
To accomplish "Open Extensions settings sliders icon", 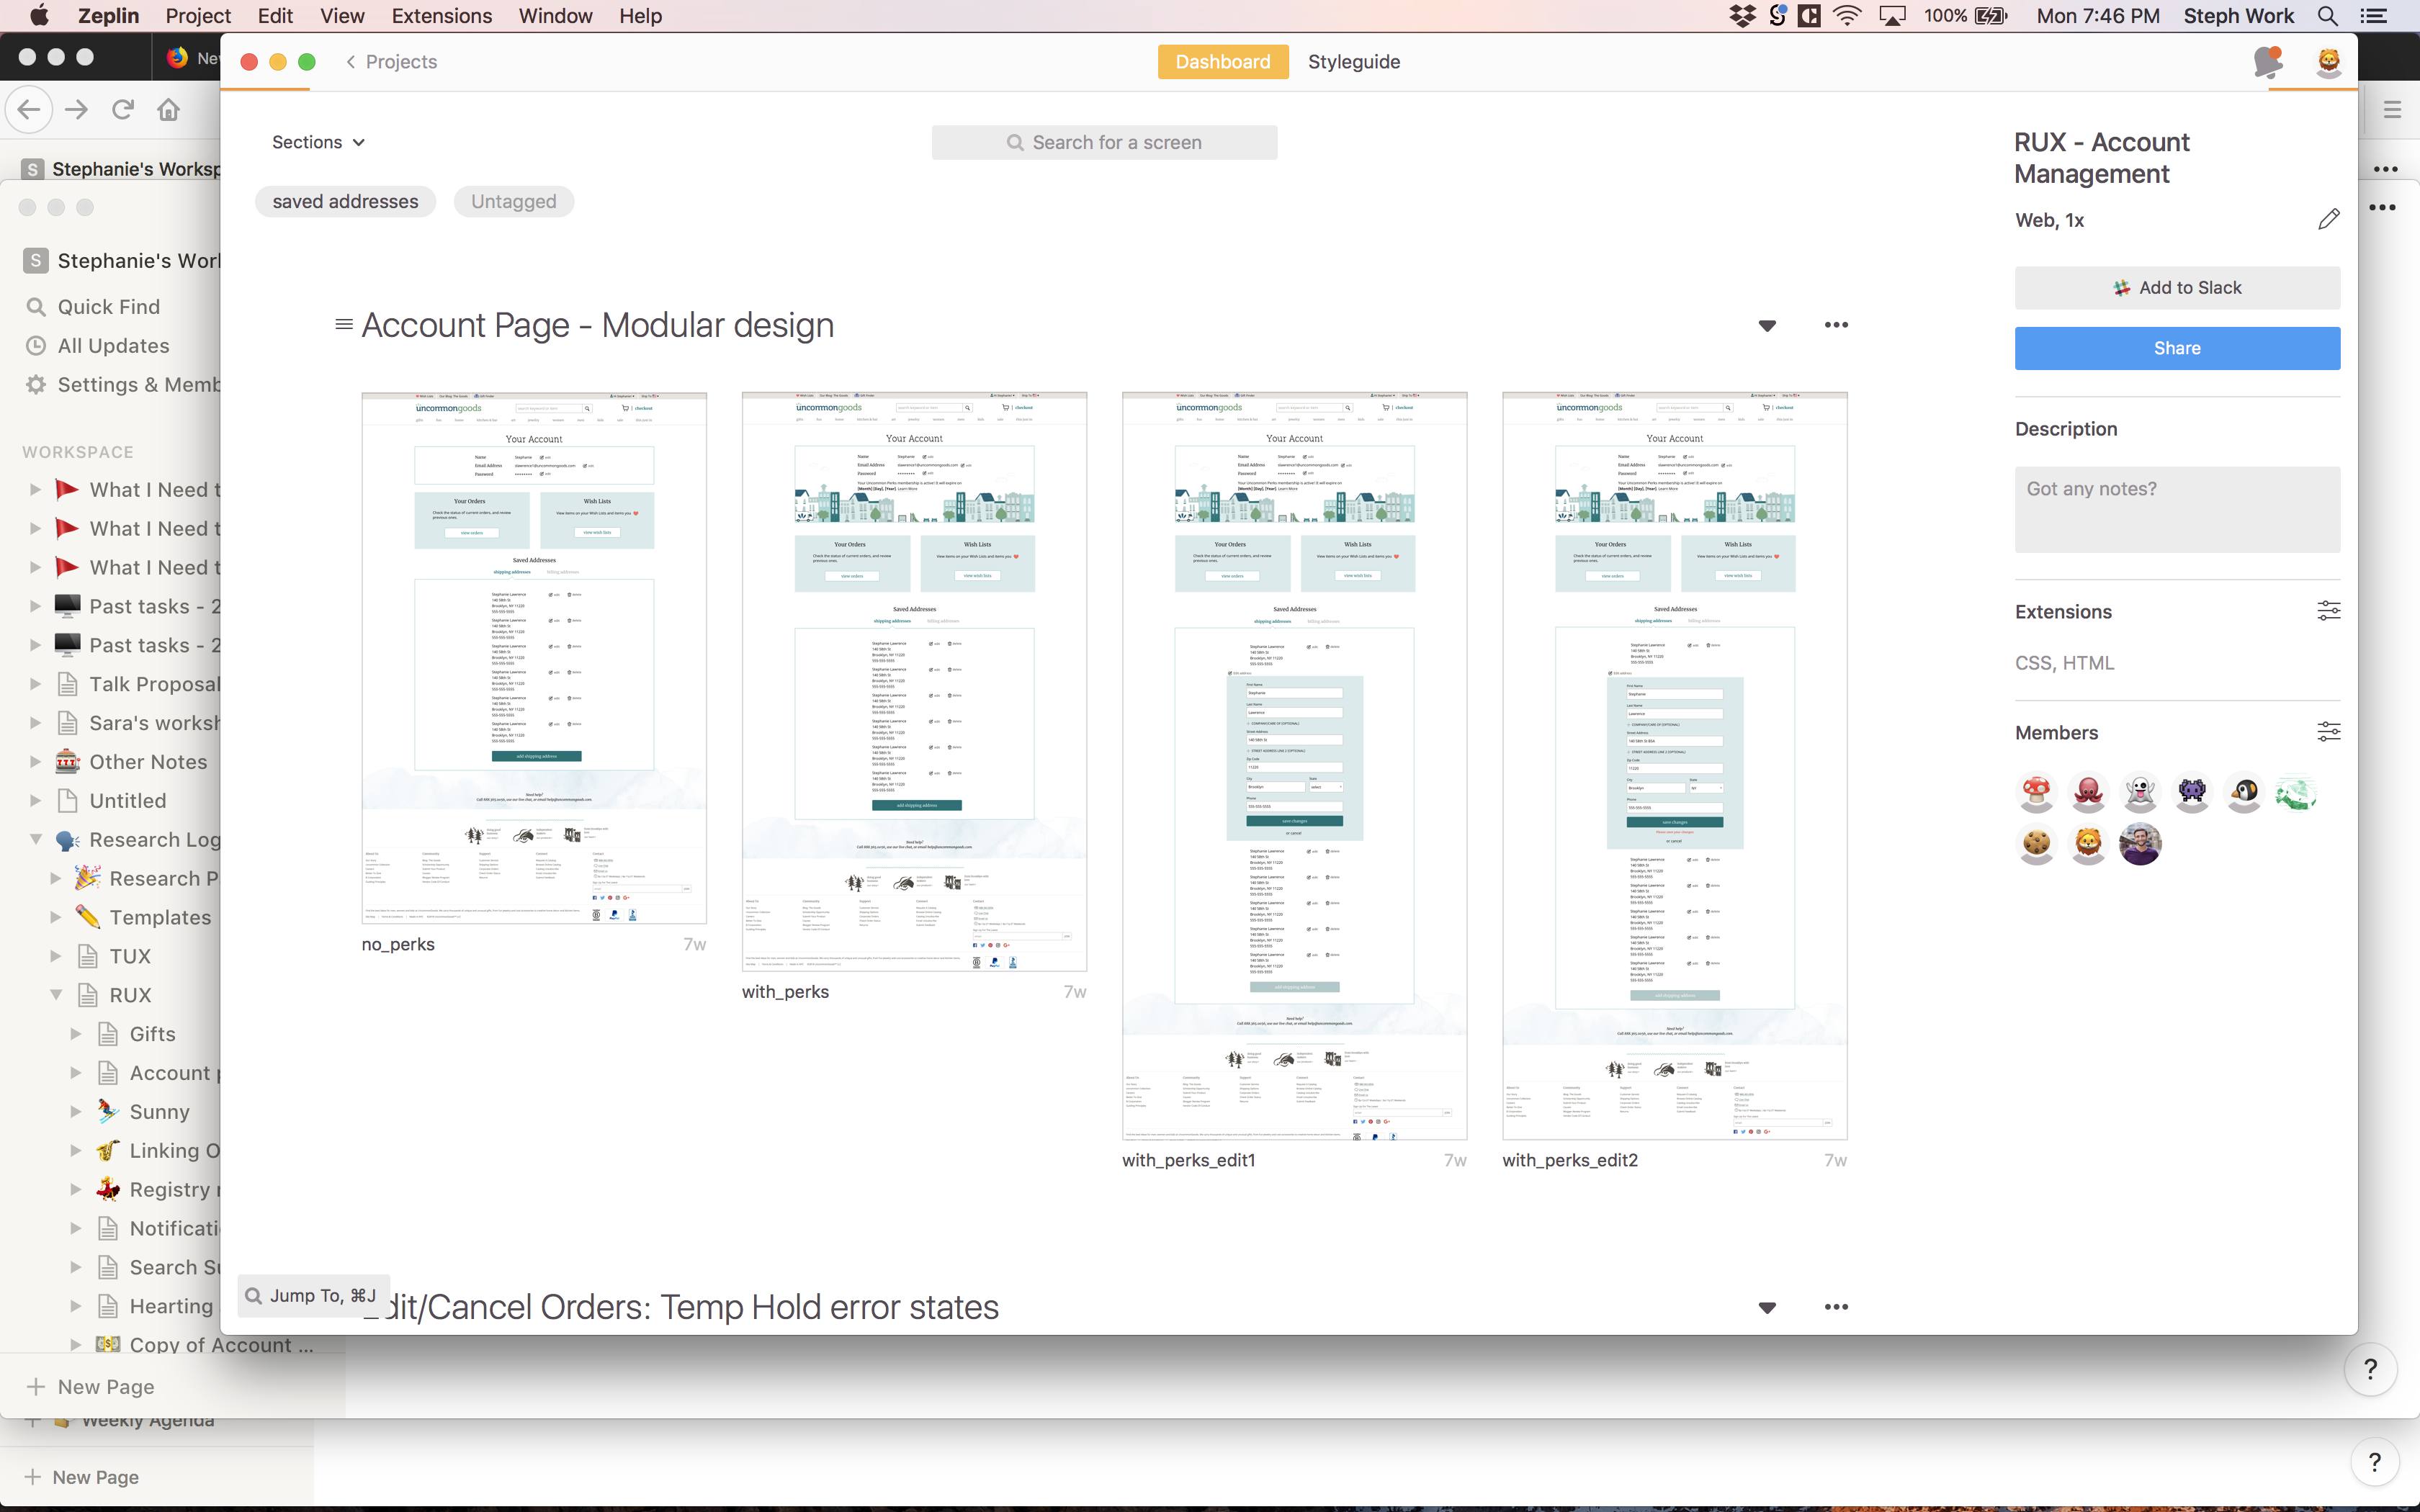I will [x=2328, y=611].
